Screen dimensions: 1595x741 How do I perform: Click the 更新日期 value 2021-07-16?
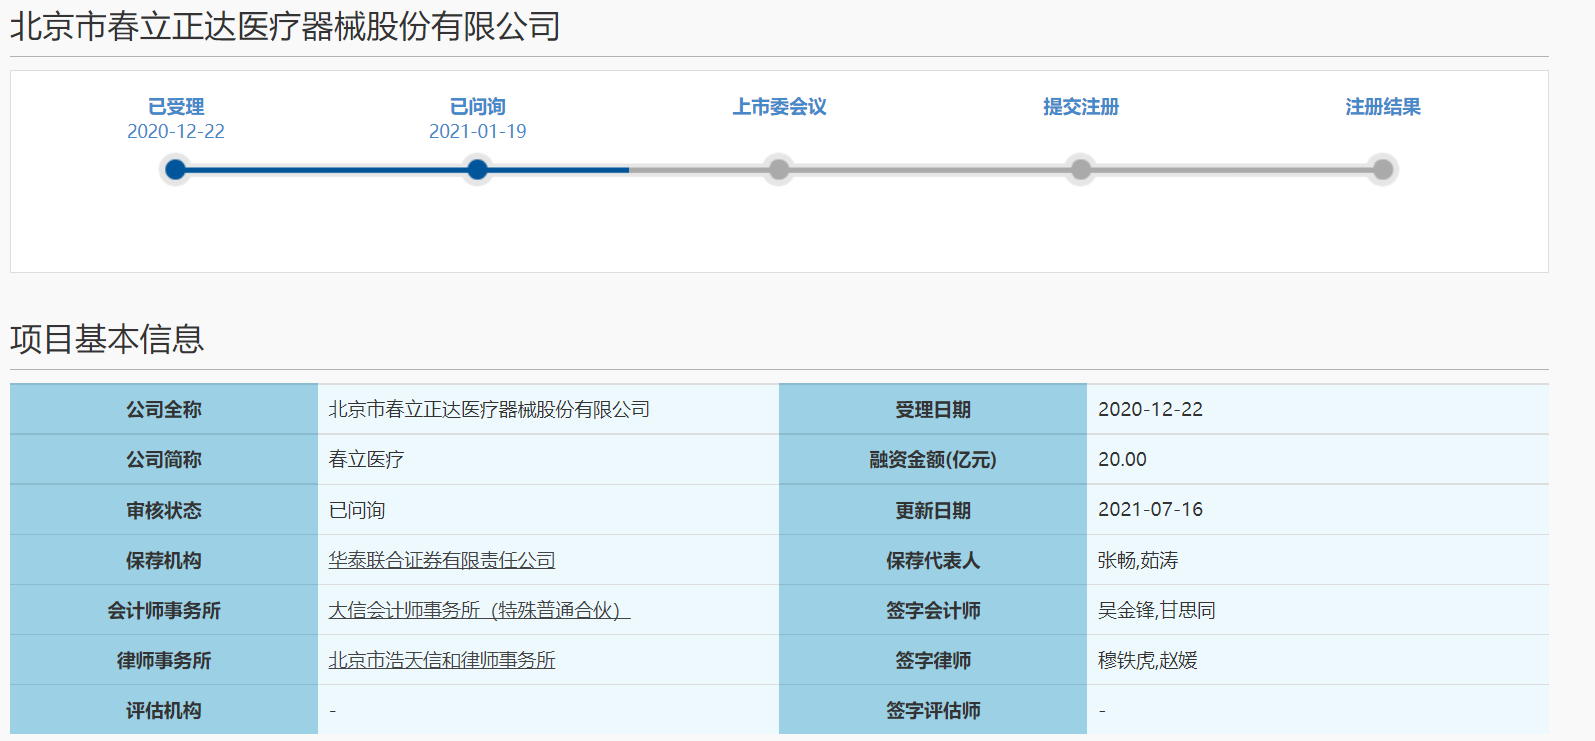[1150, 509]
